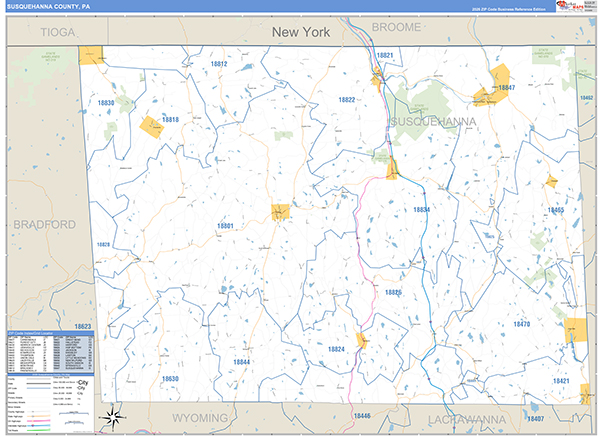Click ZIP code label 18828
The height and width of the screenshot is (436, 600).
tap(103, 245)
